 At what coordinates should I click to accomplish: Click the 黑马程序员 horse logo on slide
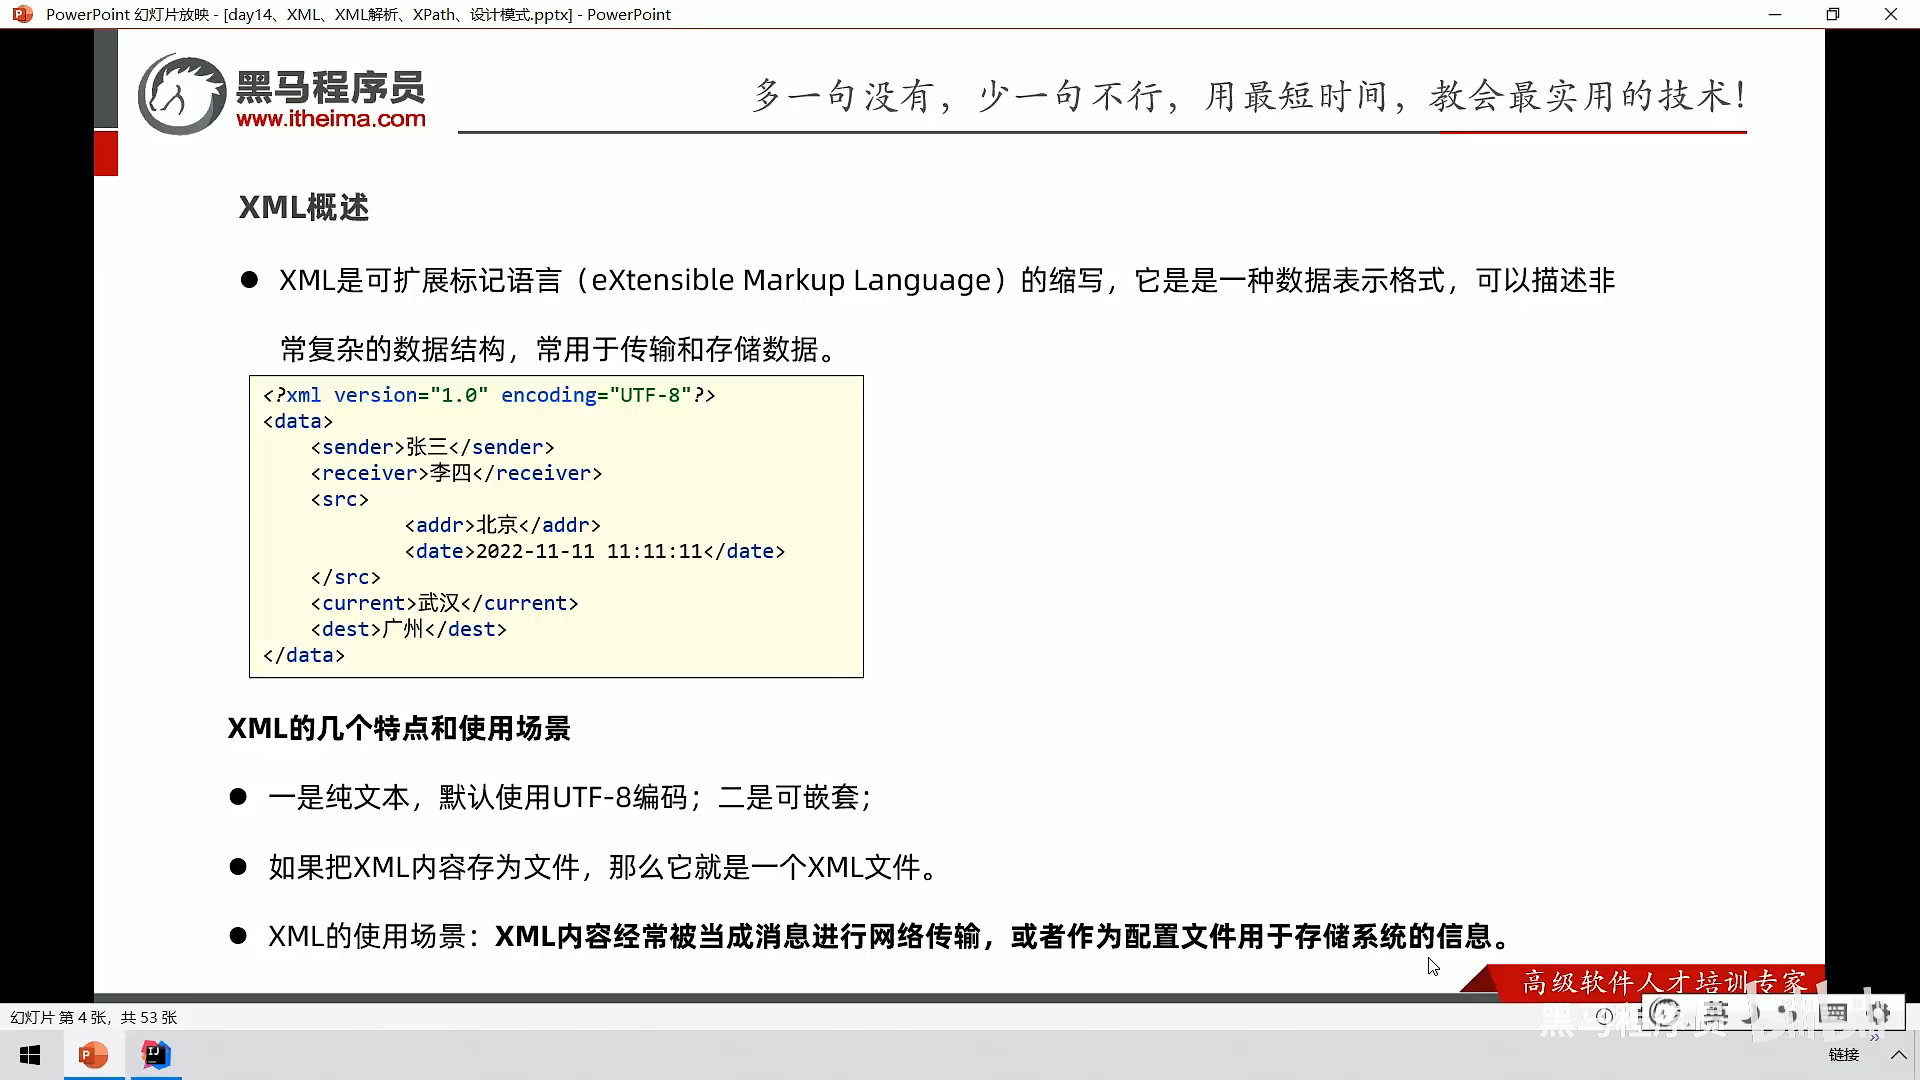point(181,94)
